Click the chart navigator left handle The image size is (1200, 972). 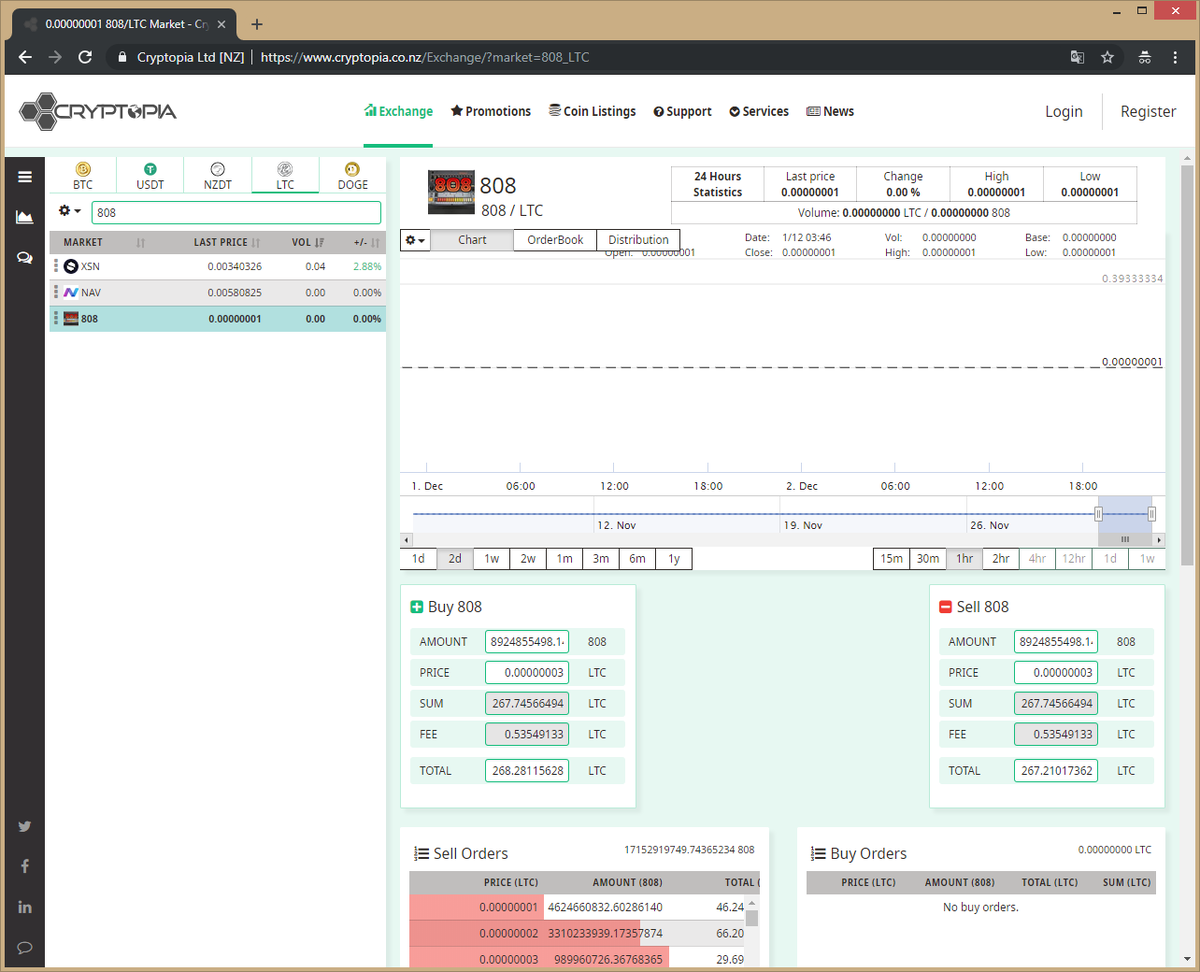pyautogui.click(x=1098, y=514)
